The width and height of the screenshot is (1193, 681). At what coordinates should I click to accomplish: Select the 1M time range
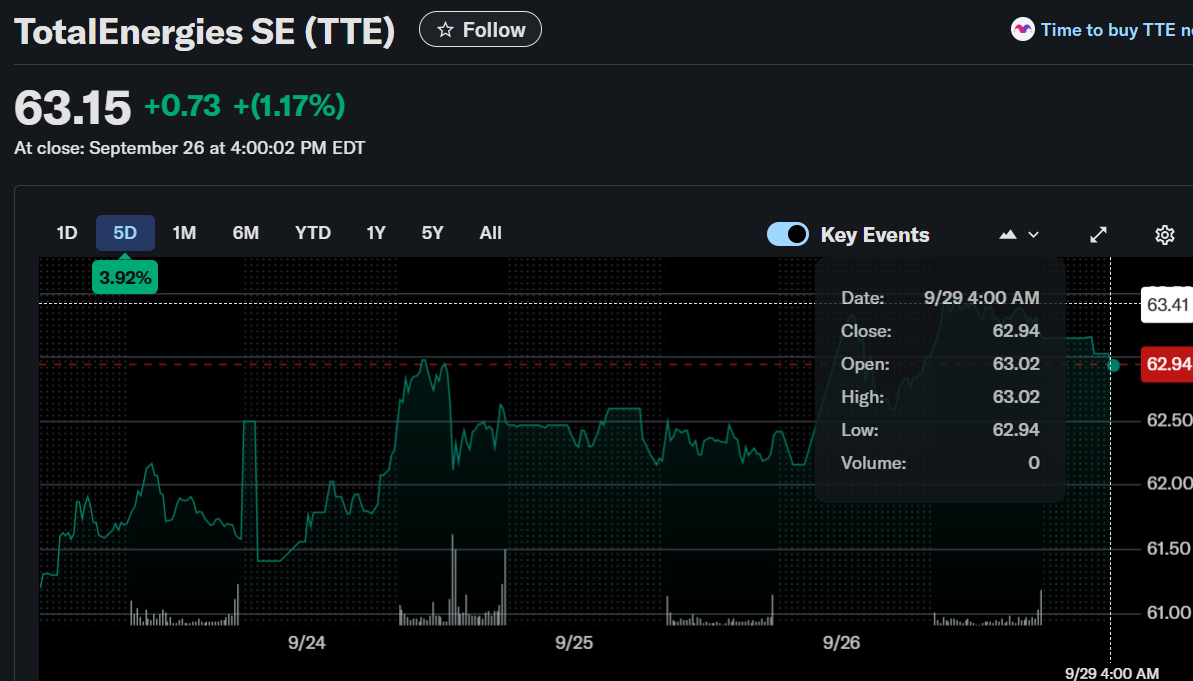pyautogui.click(x=184, y=233)
